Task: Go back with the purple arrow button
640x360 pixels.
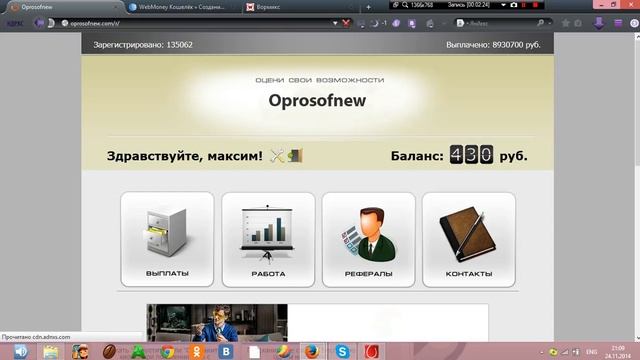Action: coord(39,23)
